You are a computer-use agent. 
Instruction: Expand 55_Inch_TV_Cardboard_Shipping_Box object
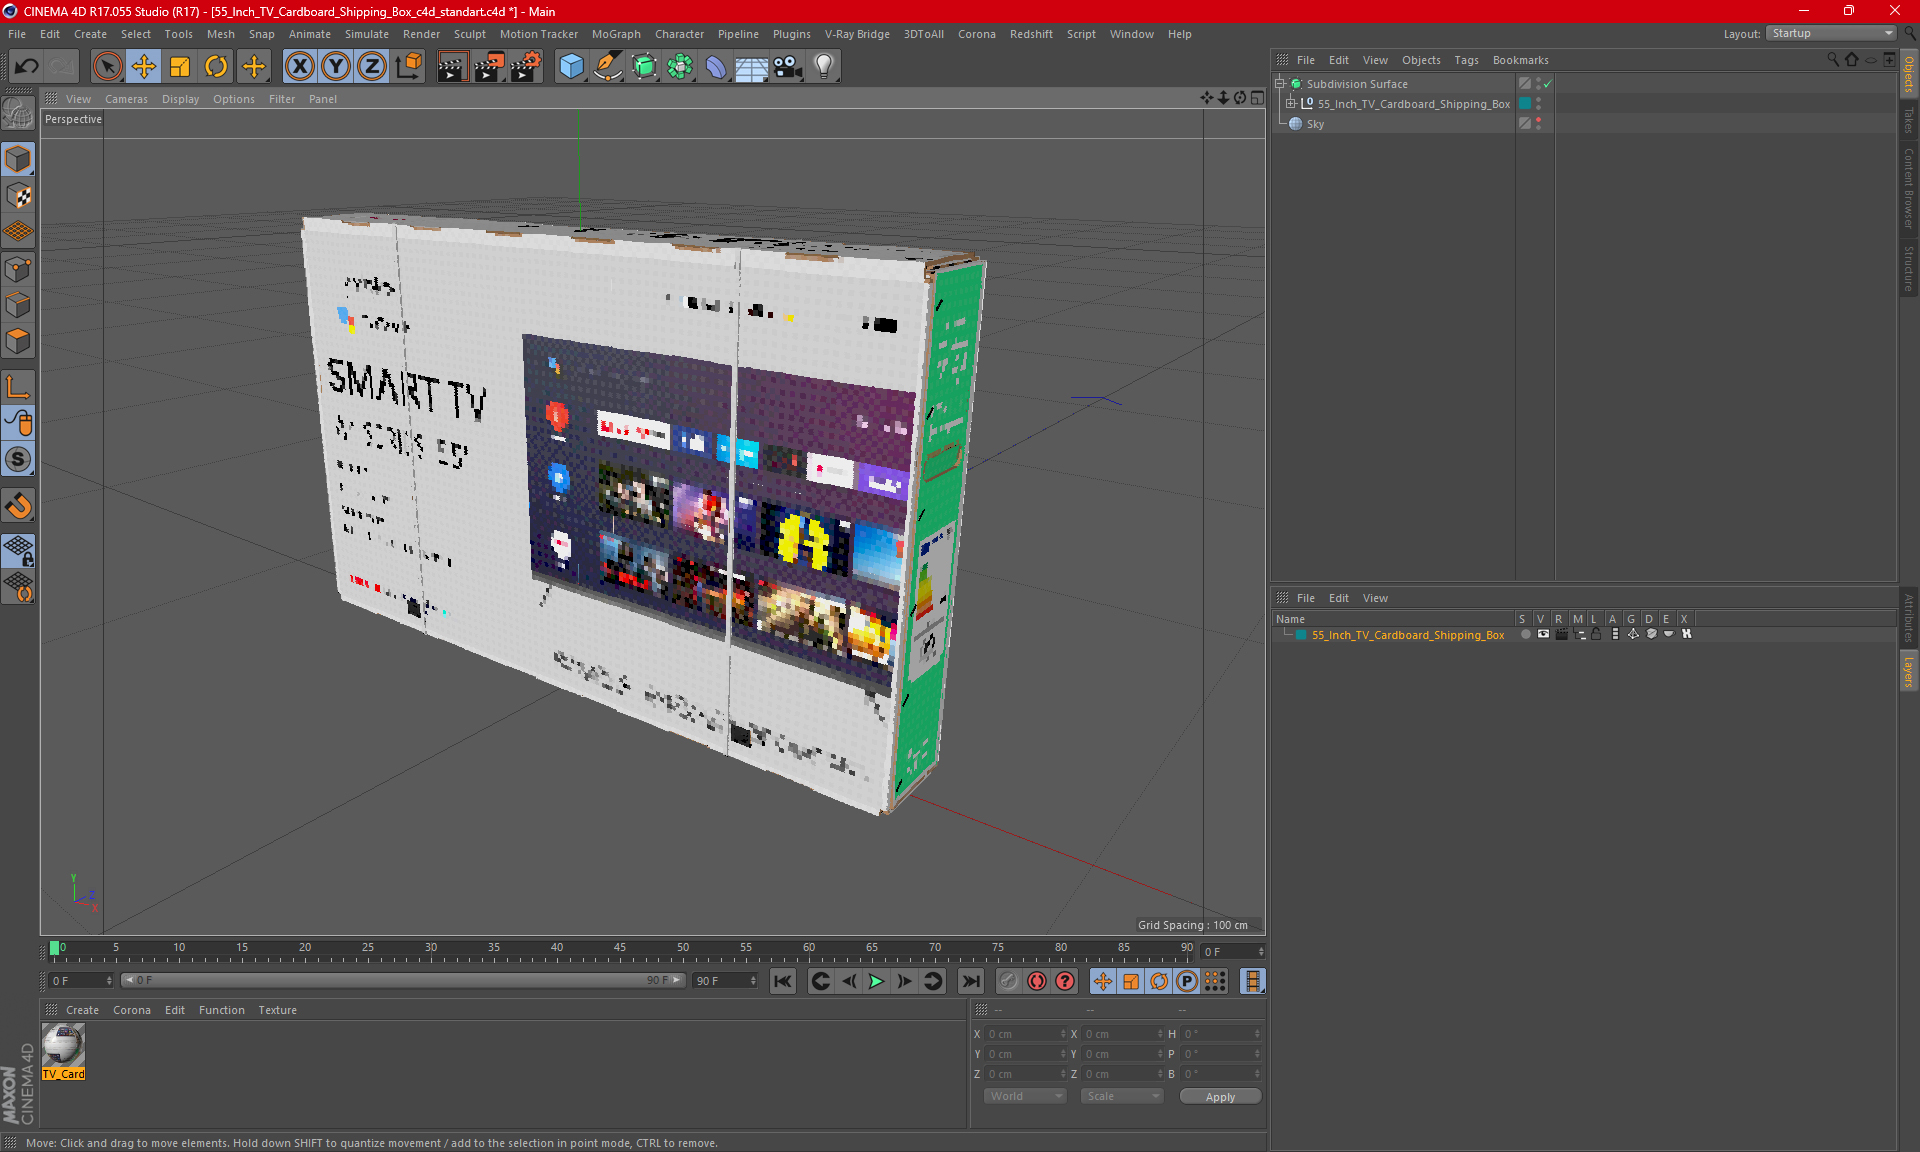(1290, 104)
